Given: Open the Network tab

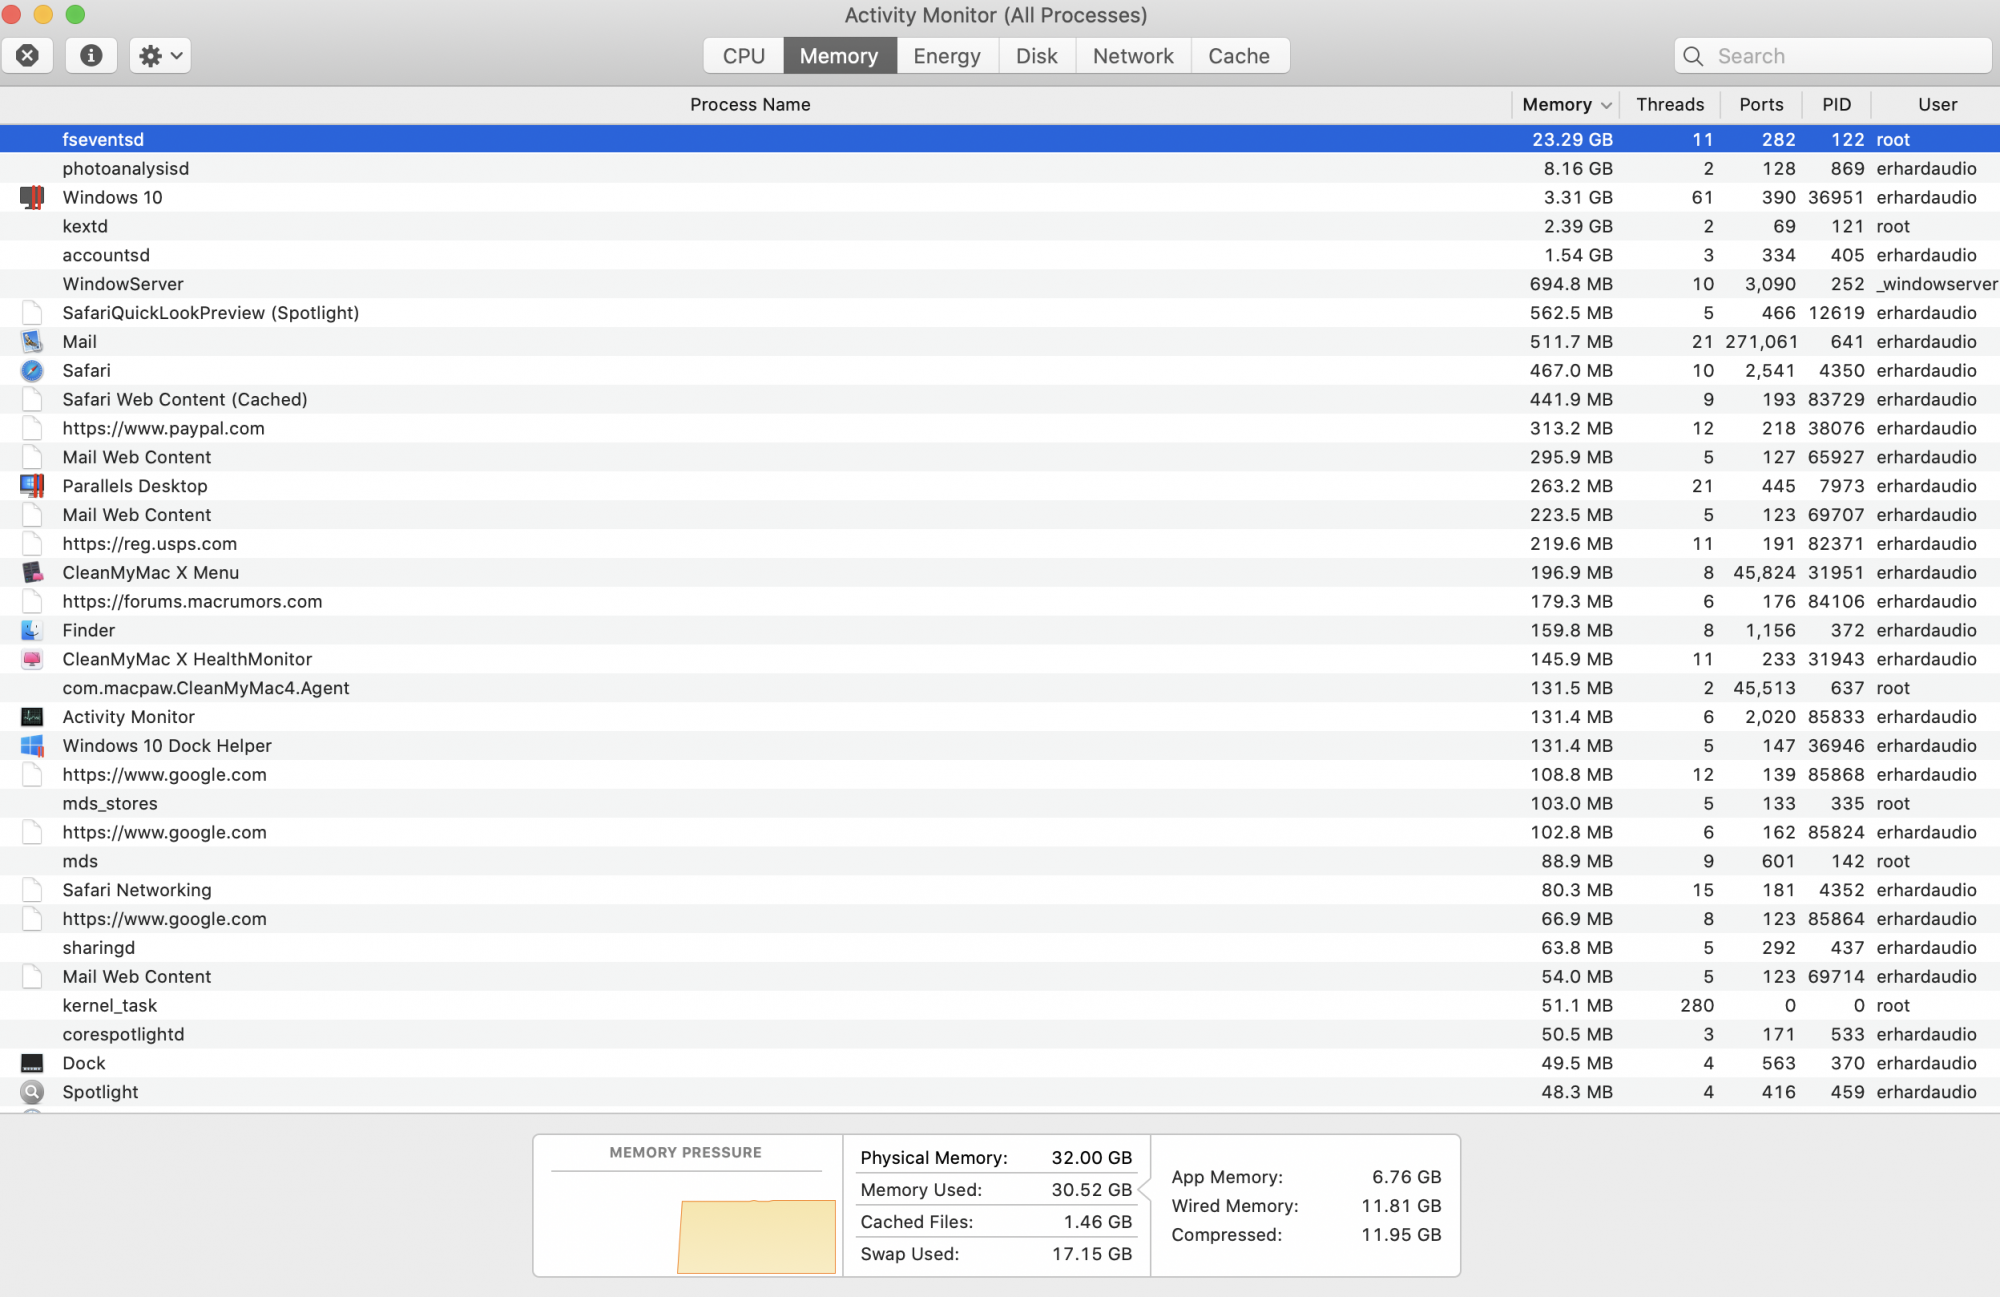Looking at the screenshot, I should point(1132,56).
